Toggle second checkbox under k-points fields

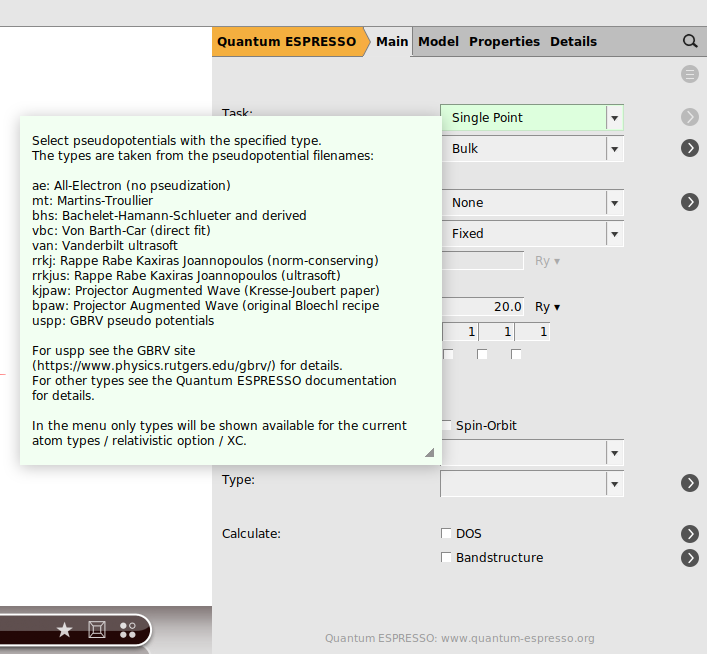(482, 355)
